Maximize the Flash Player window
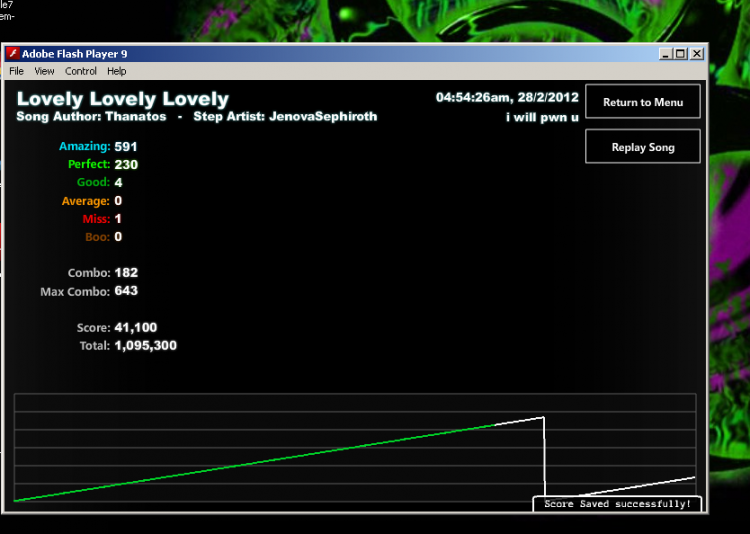The height and width of the screenshot is (534, 750). [x=680, y=54]
